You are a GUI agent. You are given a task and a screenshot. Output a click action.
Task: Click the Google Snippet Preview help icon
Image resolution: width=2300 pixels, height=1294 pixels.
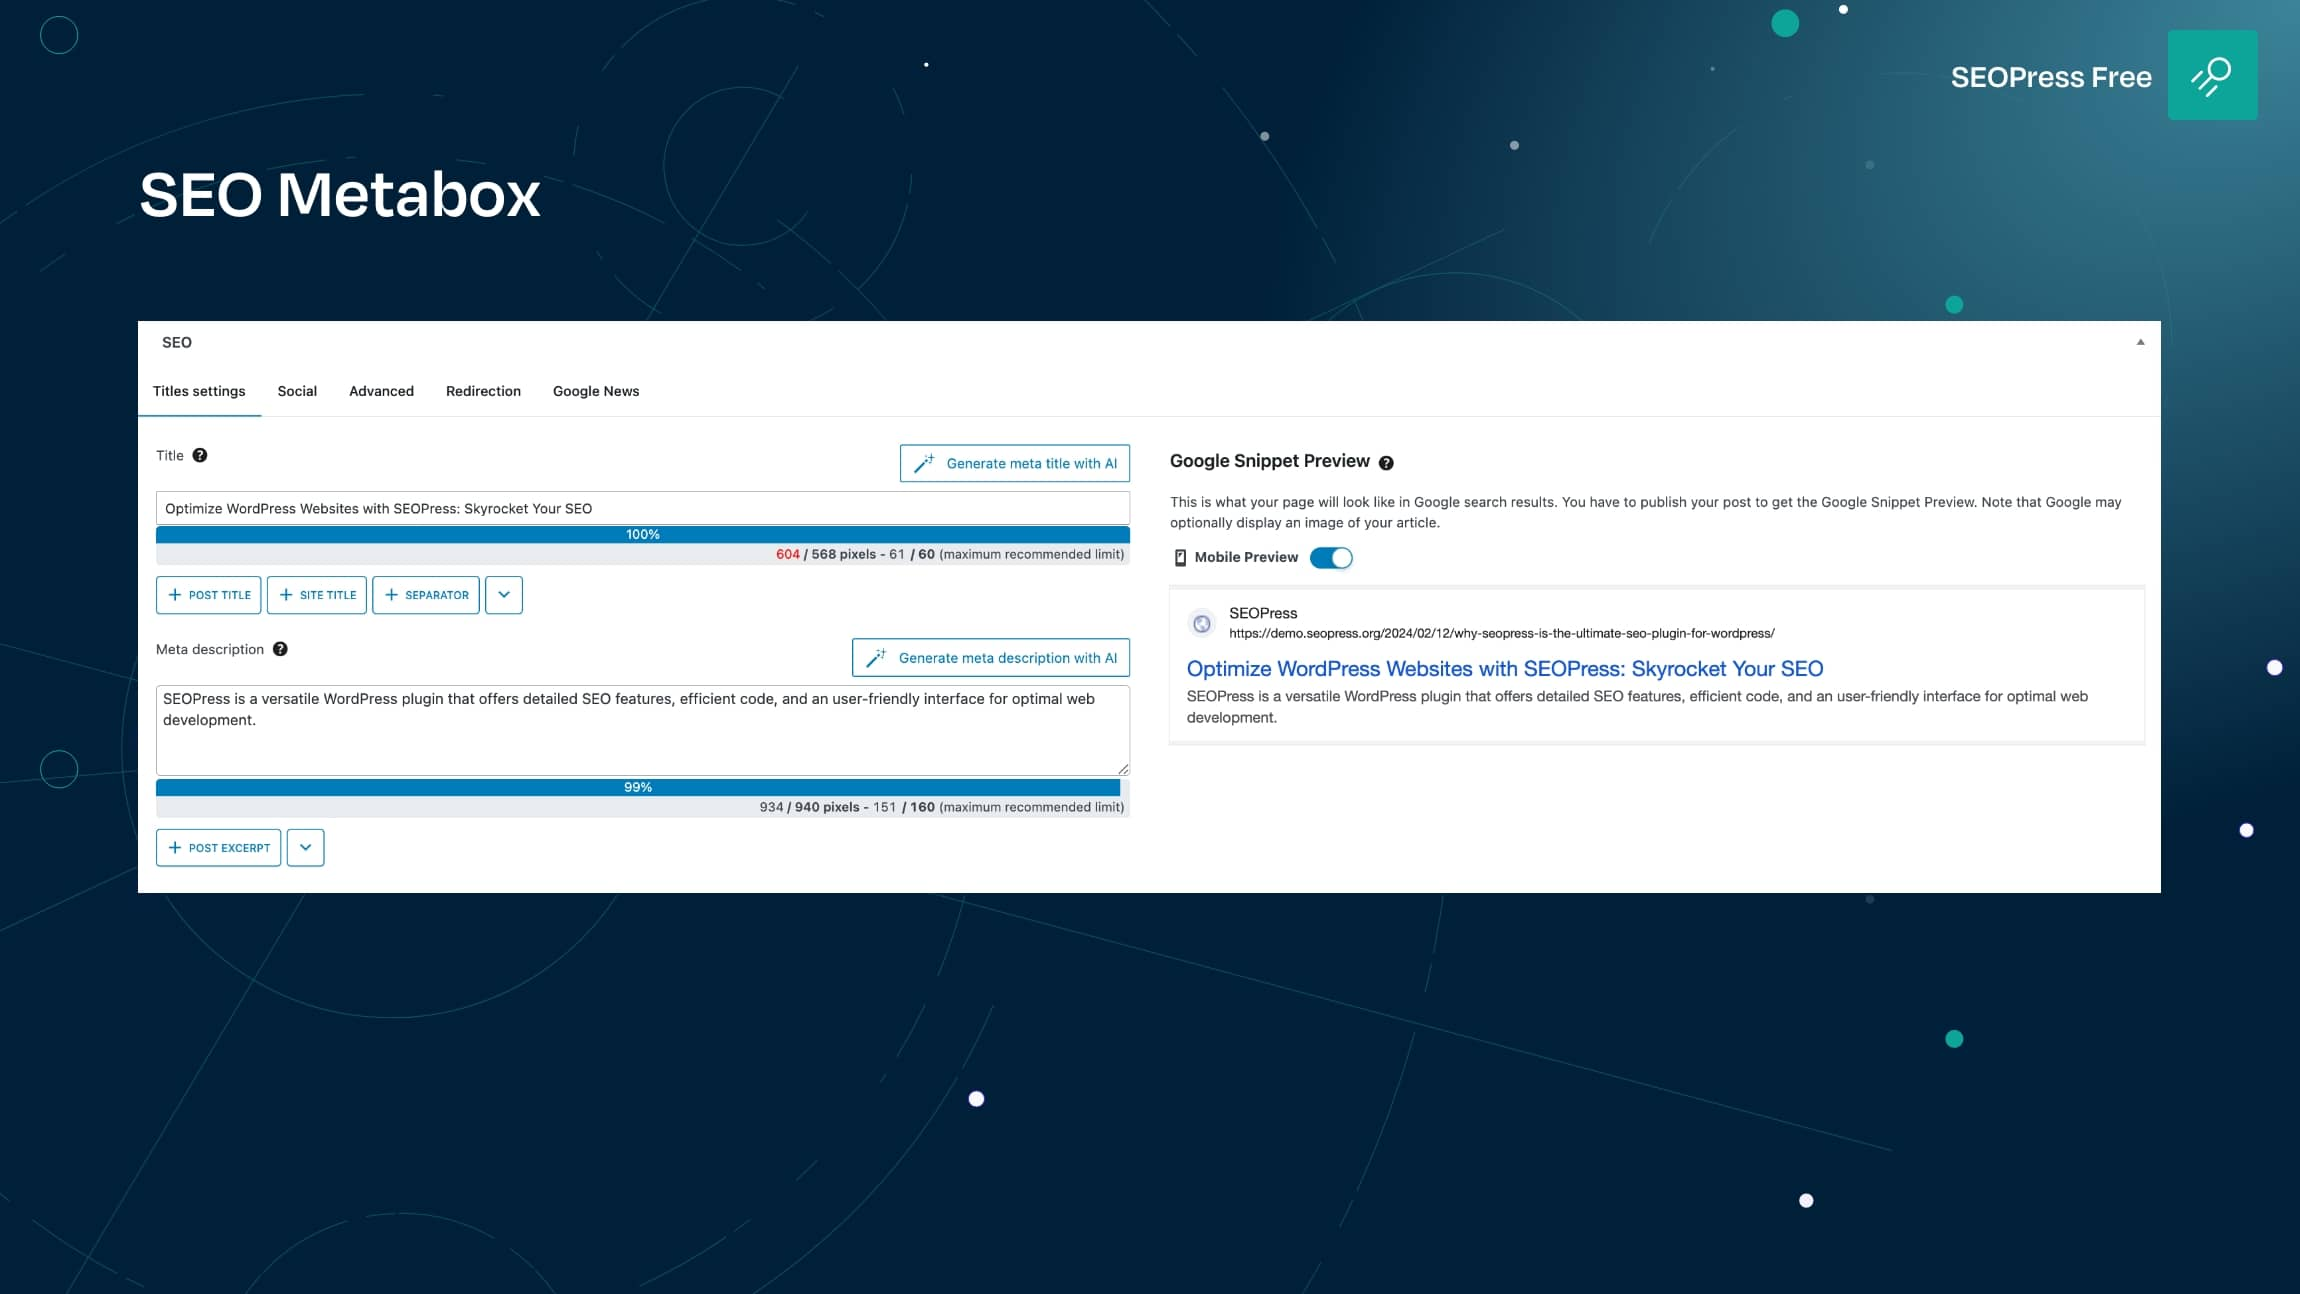(1387, 462)
